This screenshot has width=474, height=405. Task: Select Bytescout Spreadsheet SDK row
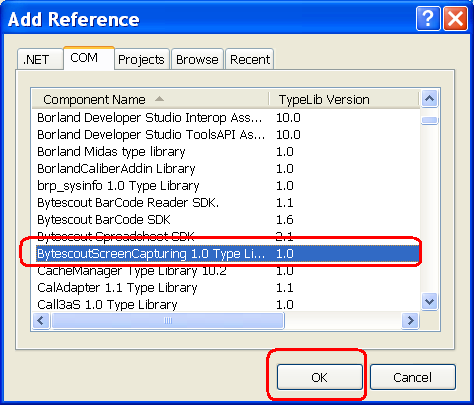coord(227,237)
